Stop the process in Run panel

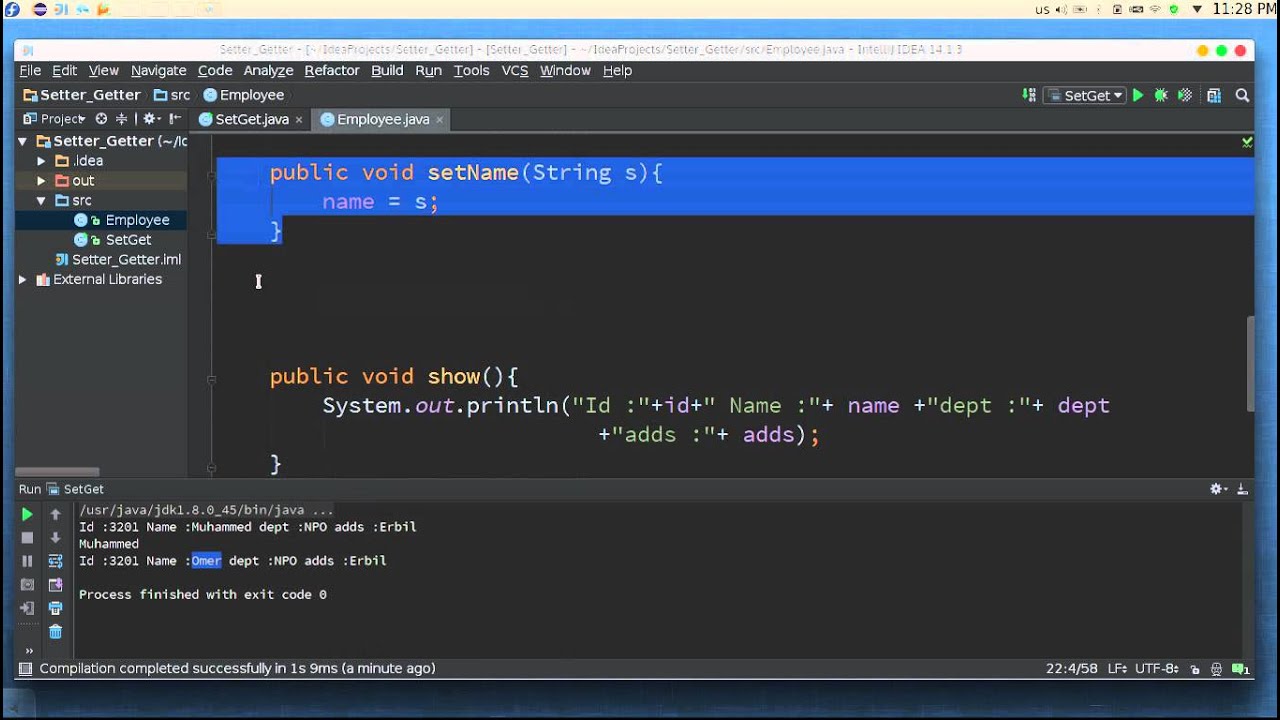27,538
